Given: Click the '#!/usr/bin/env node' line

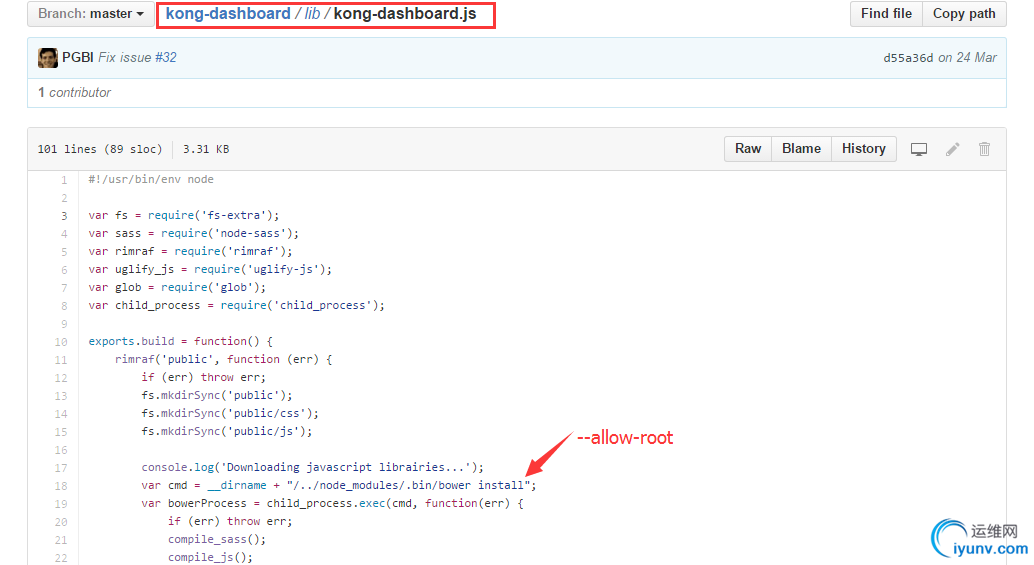Looking at the screenshot, I should point(151,179).
